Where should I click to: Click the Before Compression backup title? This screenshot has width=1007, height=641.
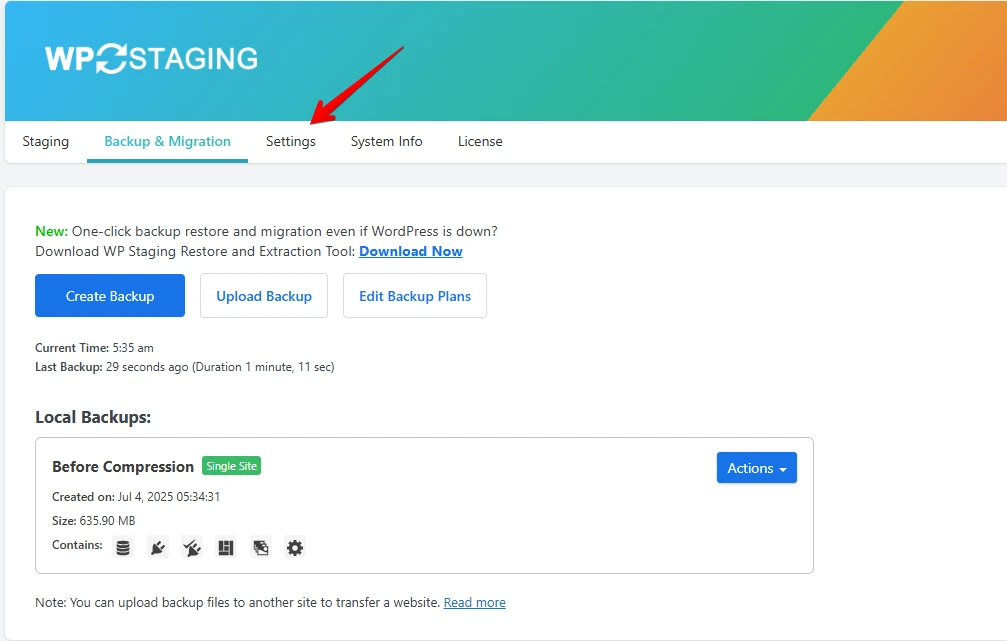[x=123, y=467]
